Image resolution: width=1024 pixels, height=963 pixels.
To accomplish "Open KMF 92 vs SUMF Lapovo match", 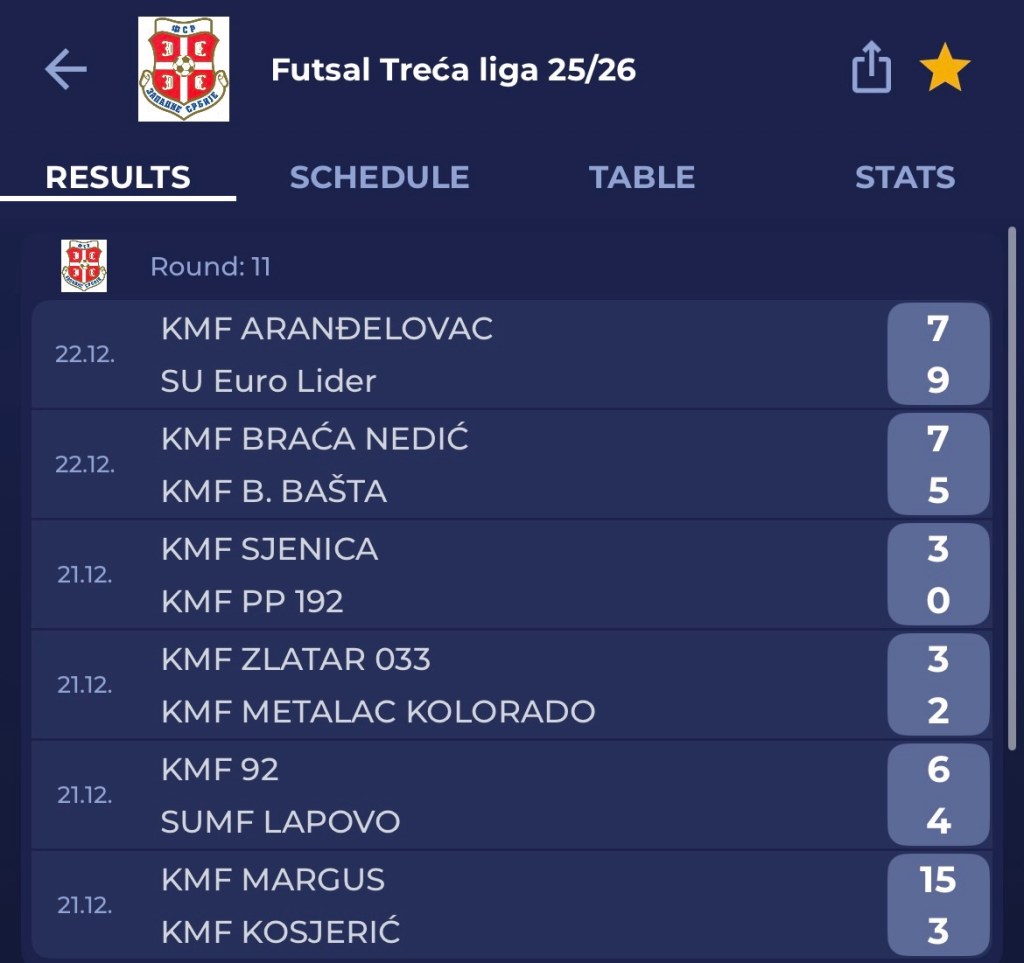I will [x=500, y=795].
